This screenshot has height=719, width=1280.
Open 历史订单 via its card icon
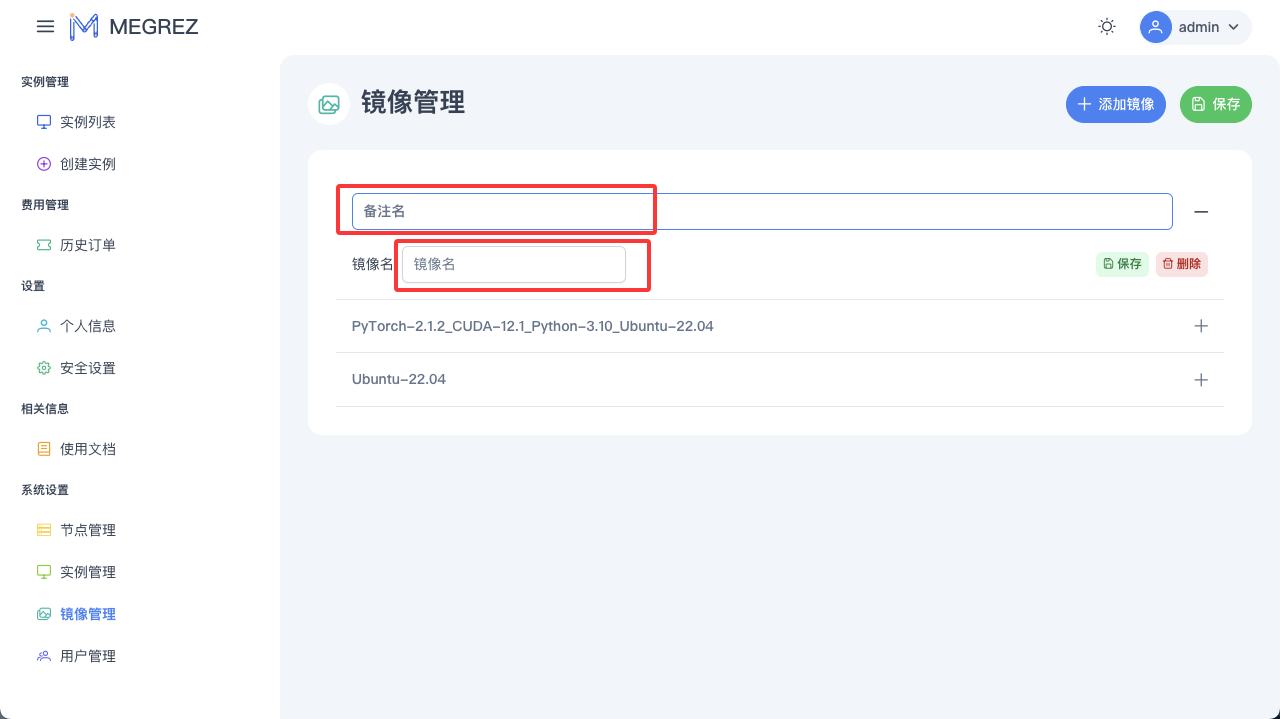pos(43,244)
